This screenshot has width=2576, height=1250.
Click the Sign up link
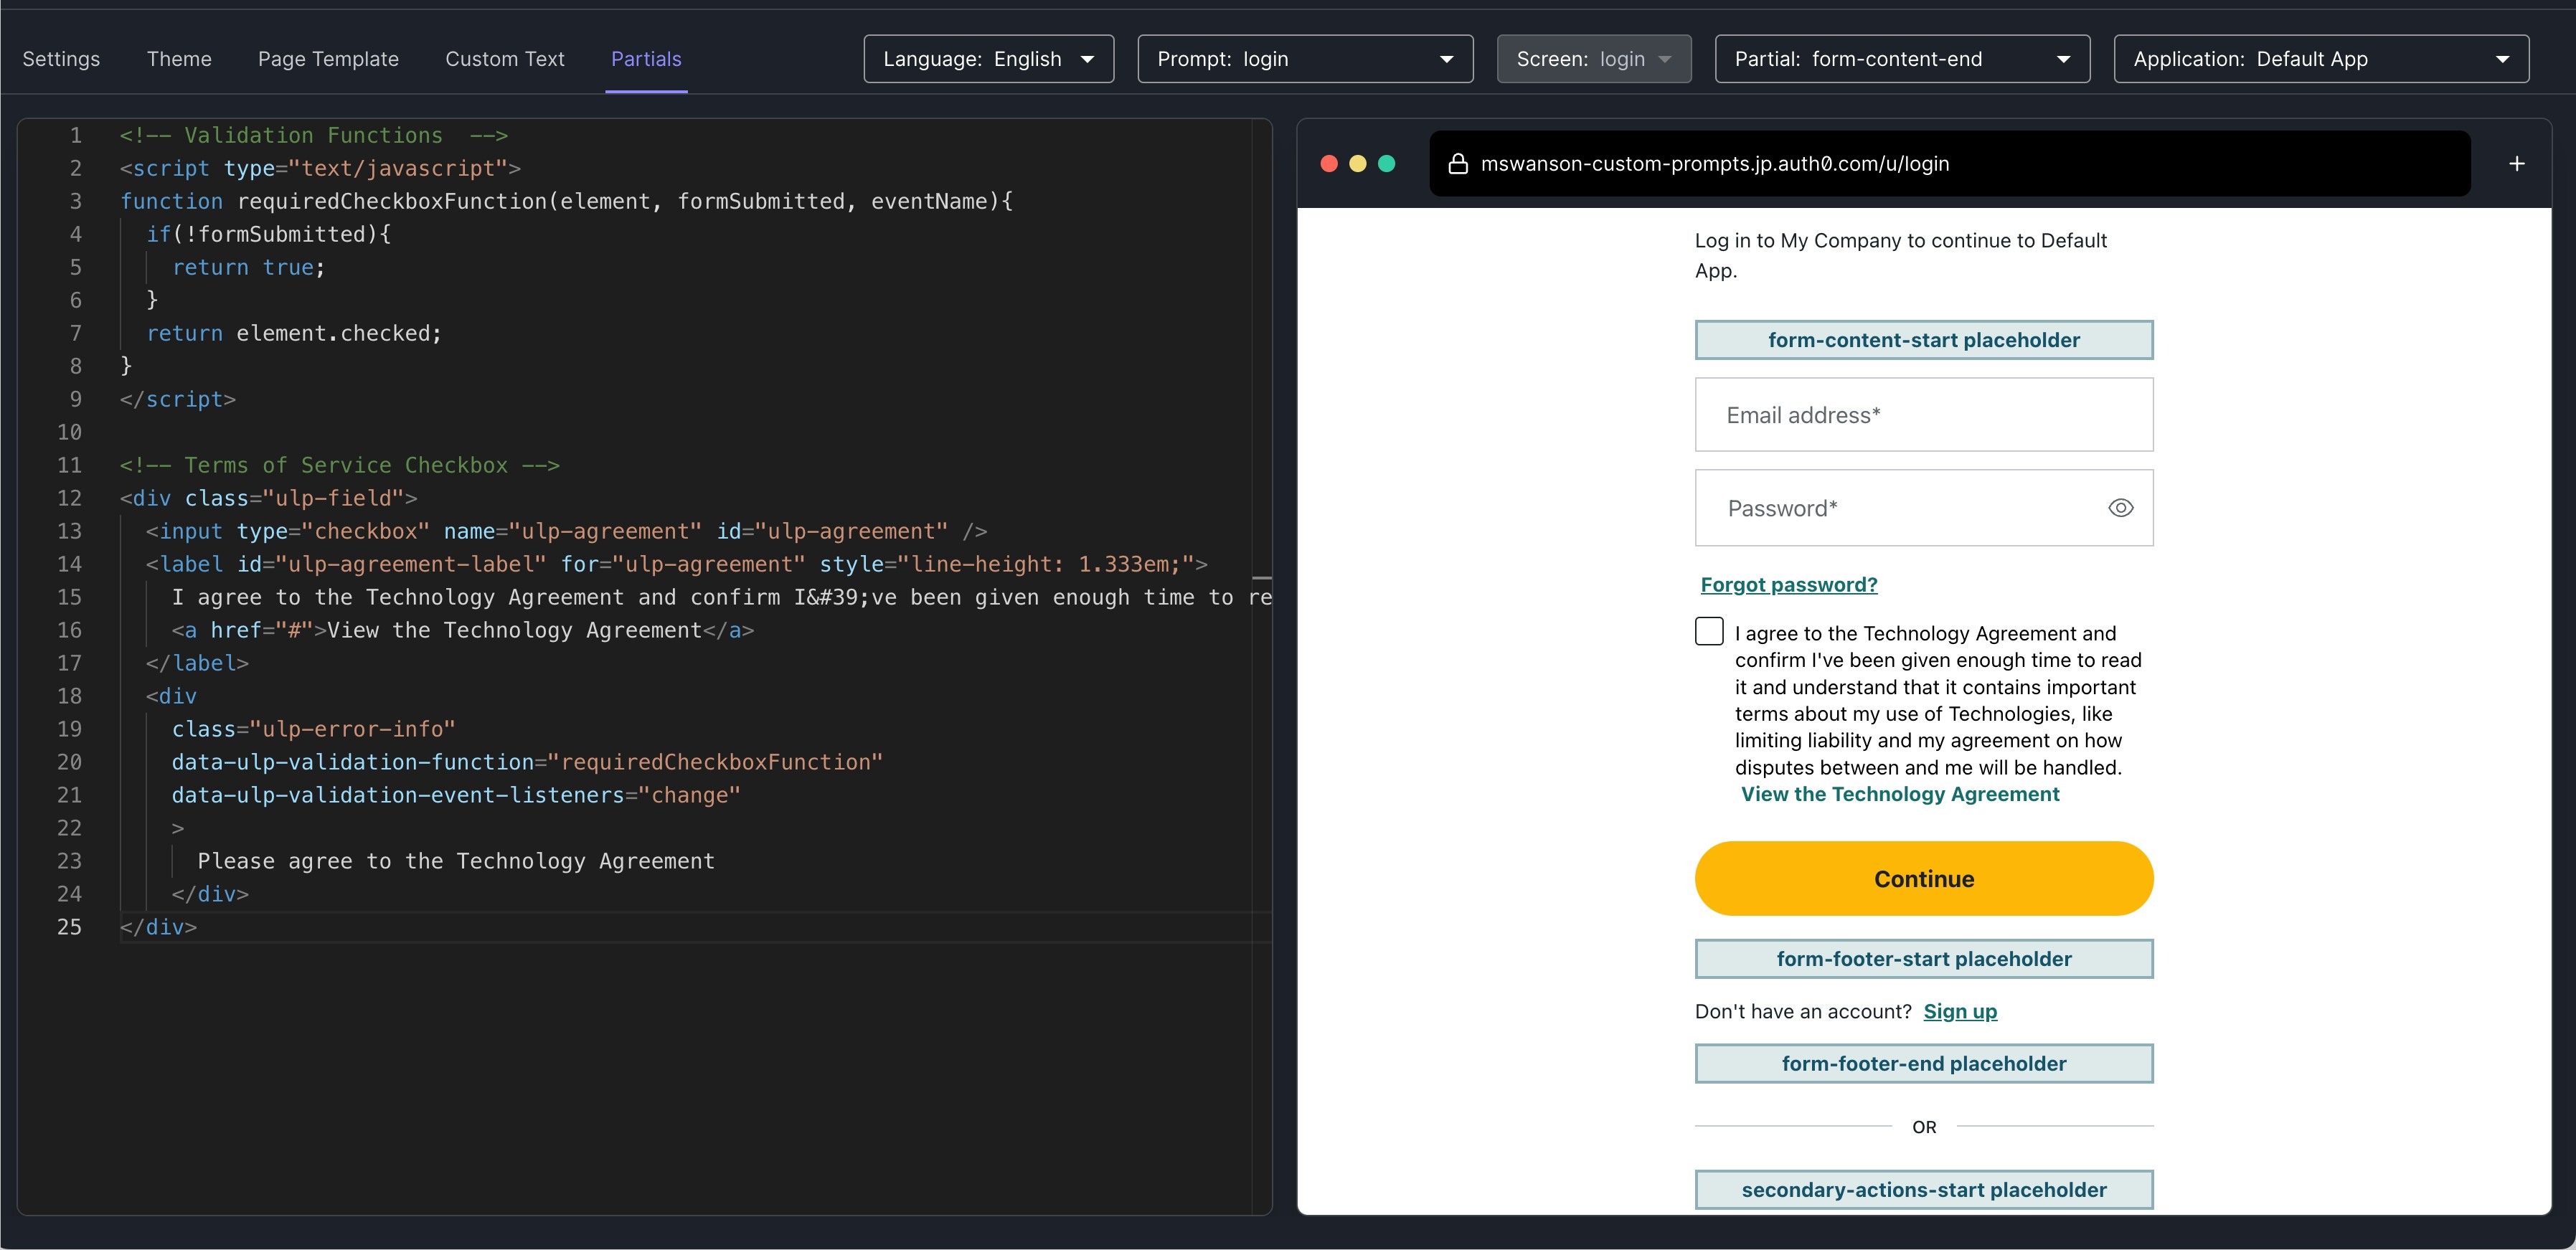tap(1959, 1012)
